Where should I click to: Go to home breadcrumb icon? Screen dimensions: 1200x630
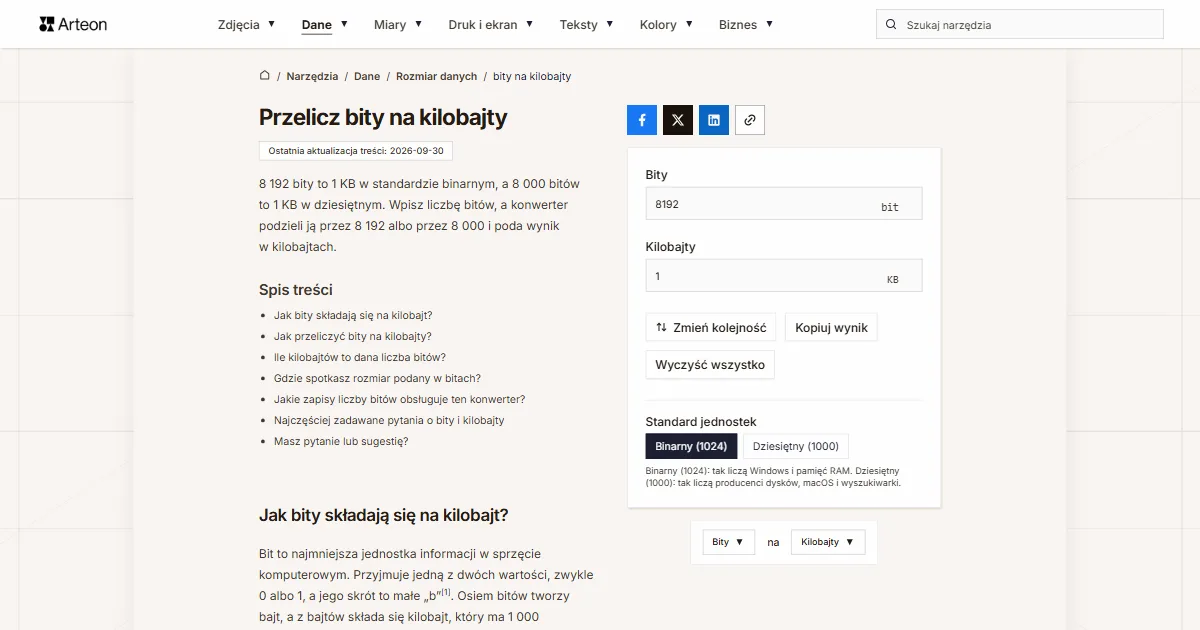pos(265,75)
